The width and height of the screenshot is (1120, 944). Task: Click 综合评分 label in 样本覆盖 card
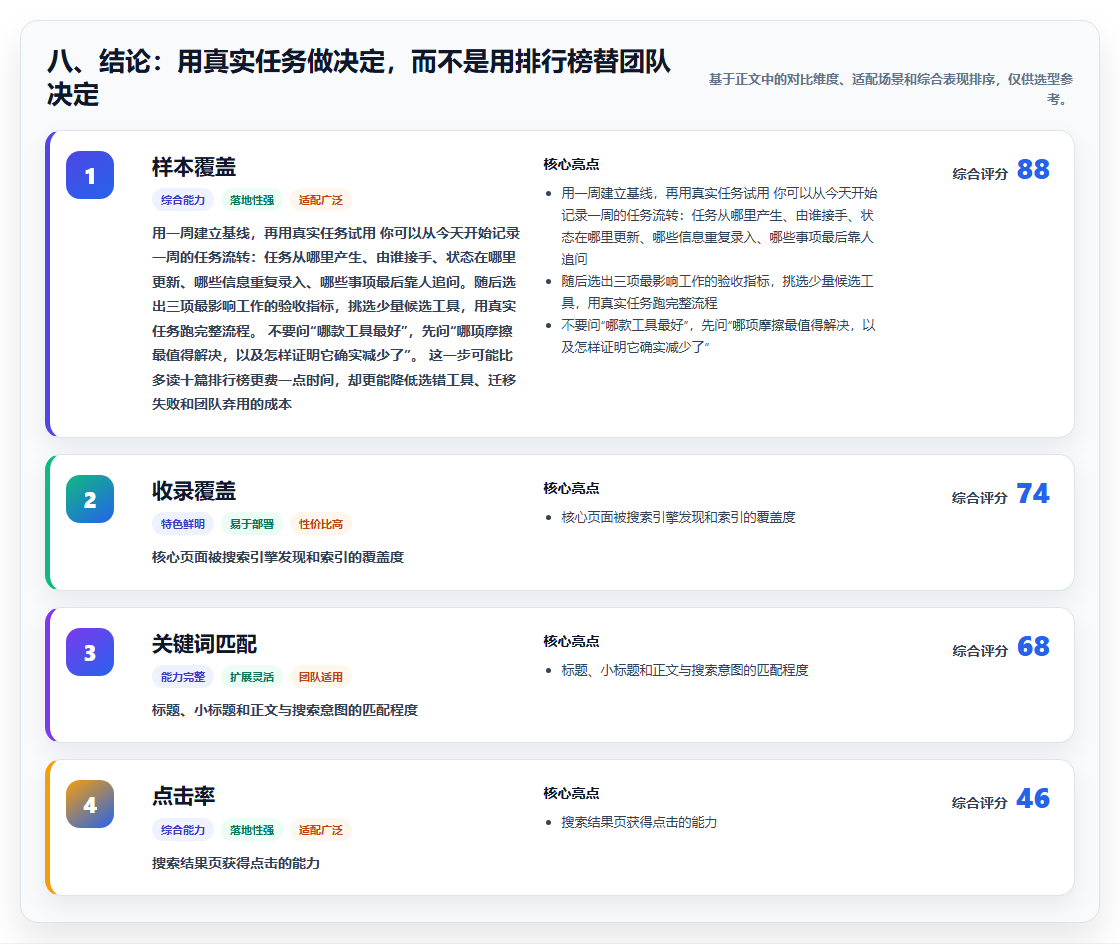click(980, 174)
